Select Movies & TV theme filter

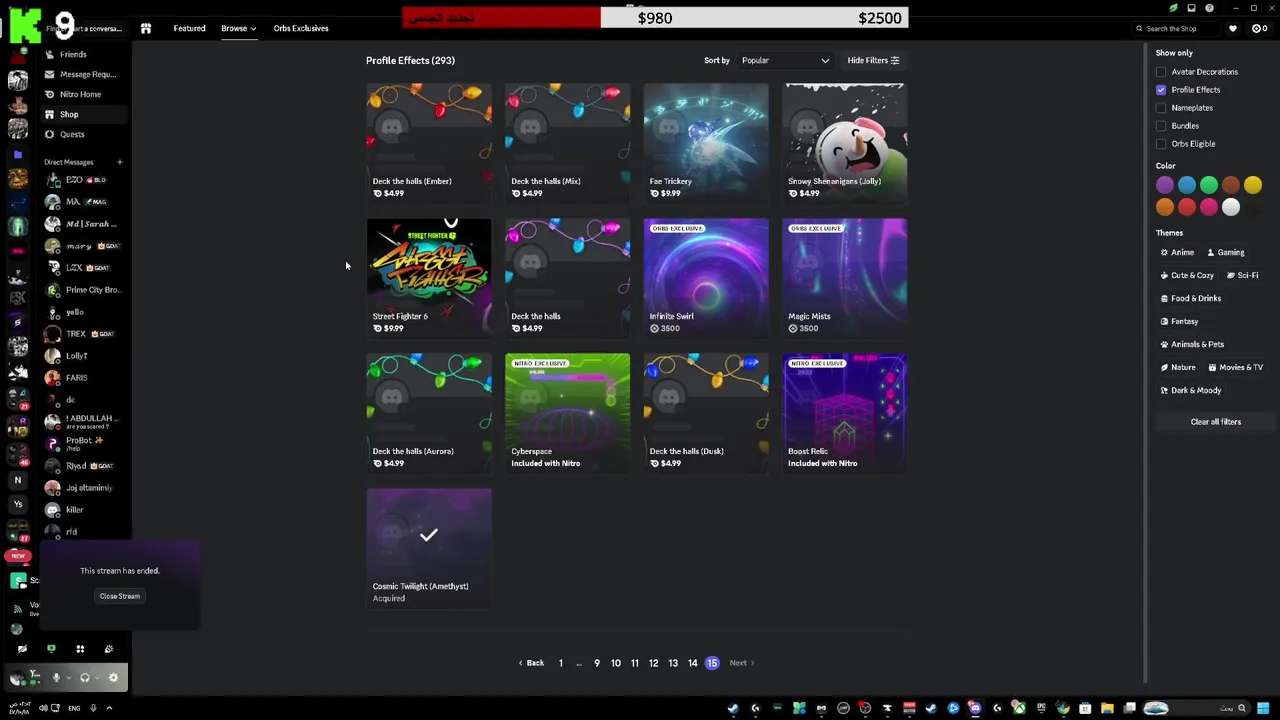pos(1235,368)
